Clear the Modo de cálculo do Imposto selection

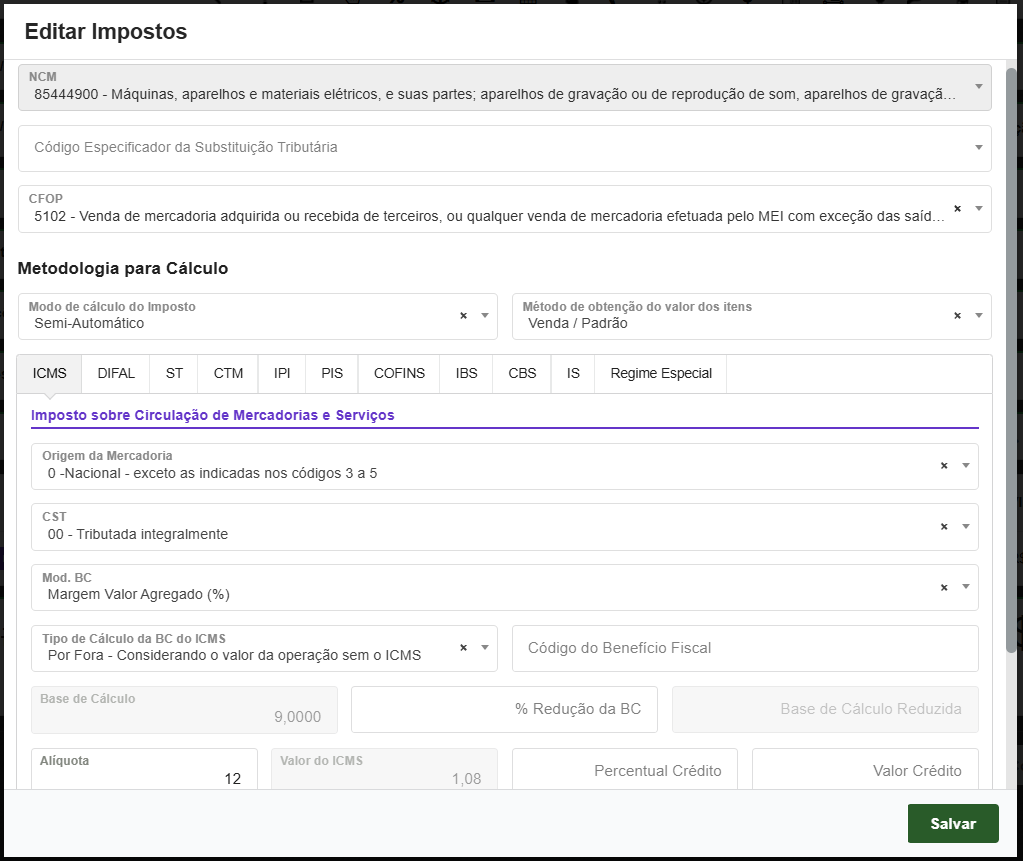[462, 315]
